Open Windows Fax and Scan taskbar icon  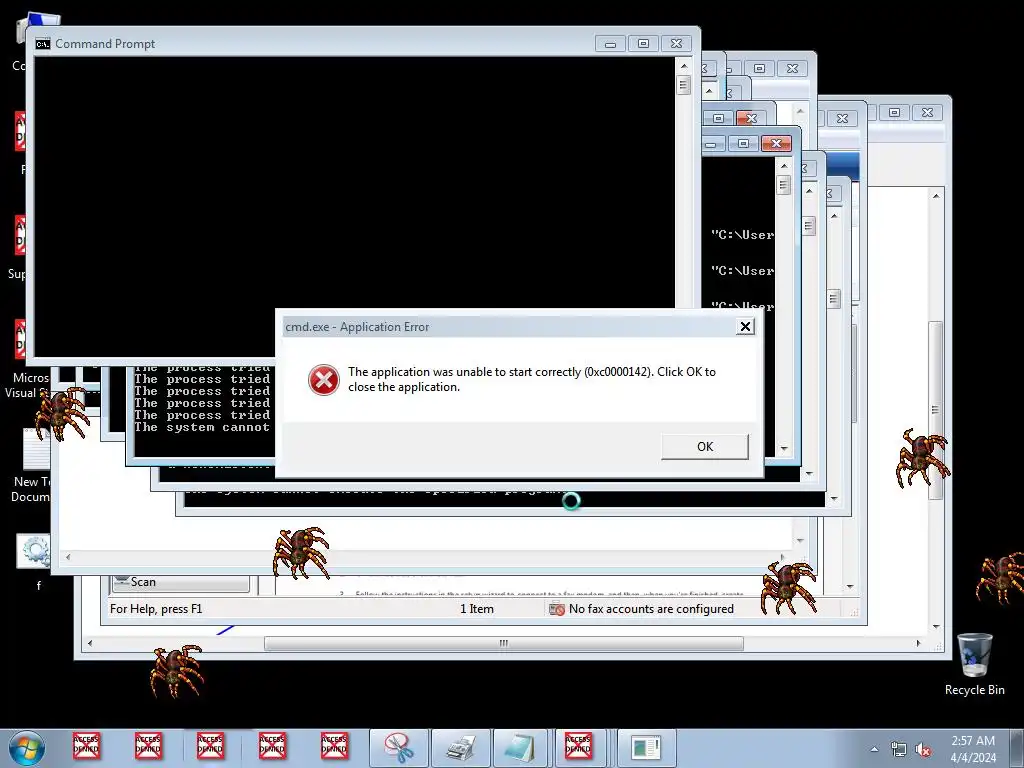click(461, 748)
